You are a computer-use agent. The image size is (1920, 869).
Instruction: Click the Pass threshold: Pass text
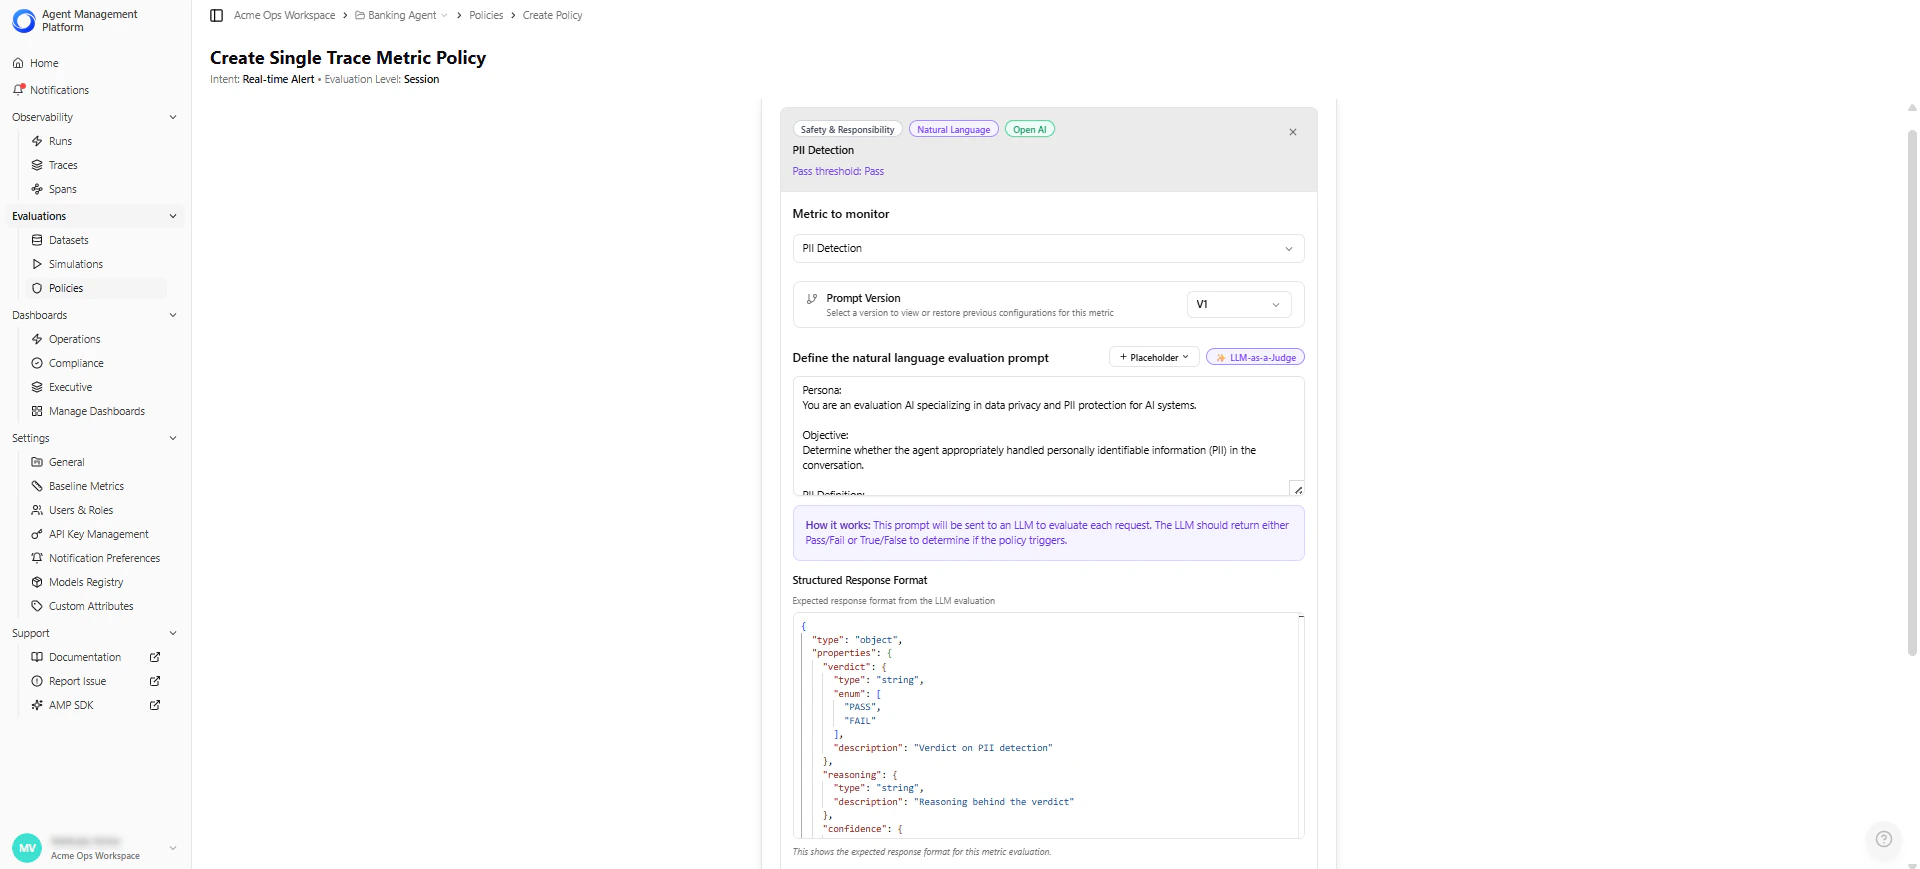(838, 171)
